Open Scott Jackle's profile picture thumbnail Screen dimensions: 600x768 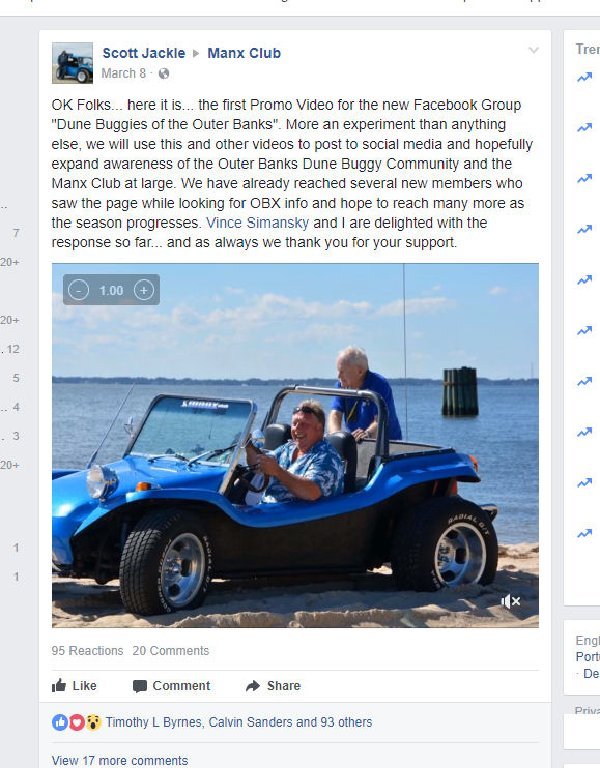[72, 63]
